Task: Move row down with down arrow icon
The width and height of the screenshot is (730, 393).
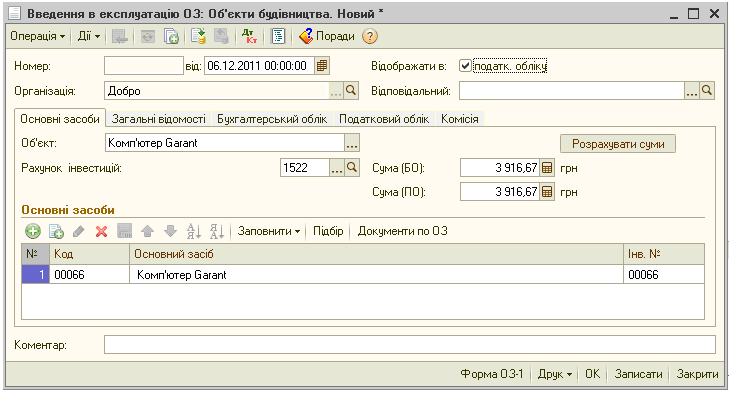Action: click(170, 231)
